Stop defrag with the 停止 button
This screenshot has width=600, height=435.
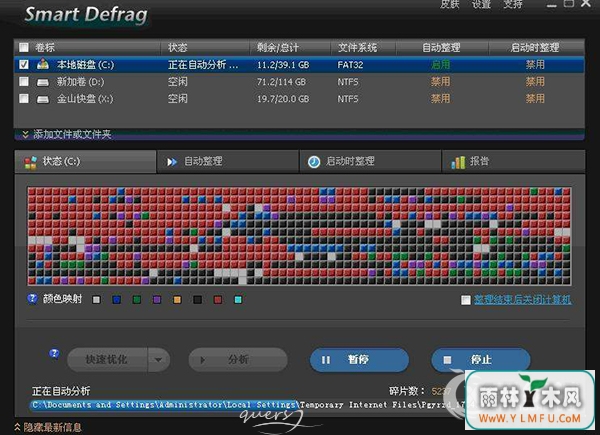(481, 360)
